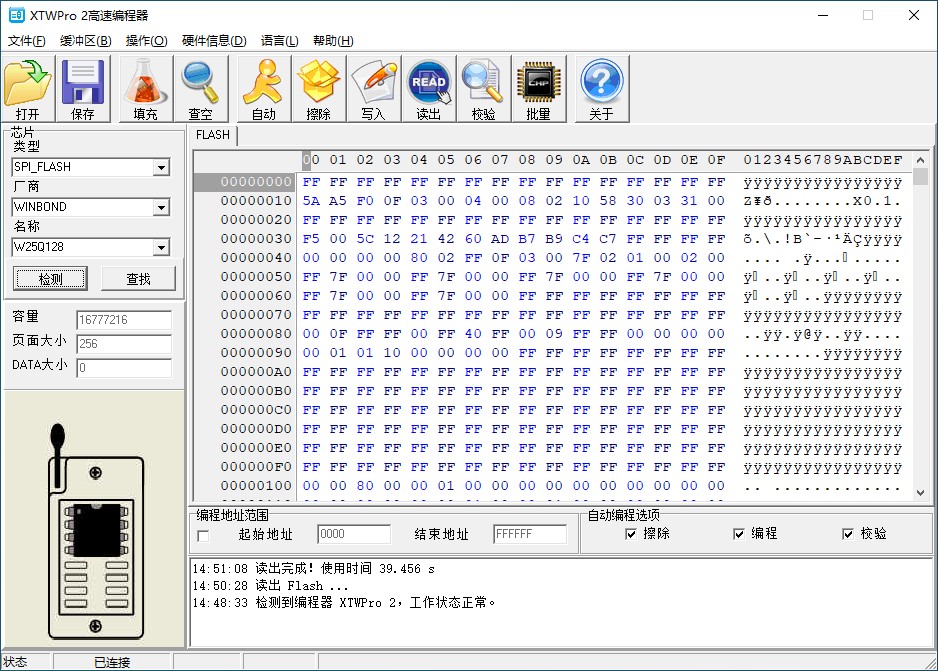This screenshot has height=671, width=938.
Task: Click the 查找 (Find) button
Action: (x=138, y=278)
